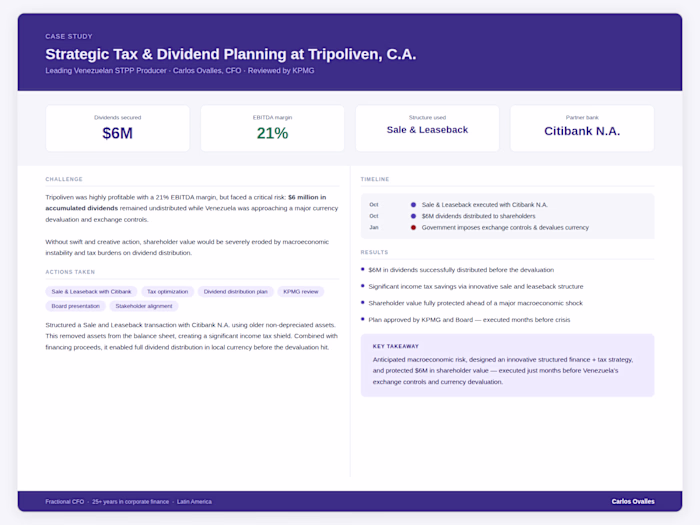Click the blue dot for $6M dividends distributed
The height and width of the screenshot is (525, 700).
click(413, 216)
